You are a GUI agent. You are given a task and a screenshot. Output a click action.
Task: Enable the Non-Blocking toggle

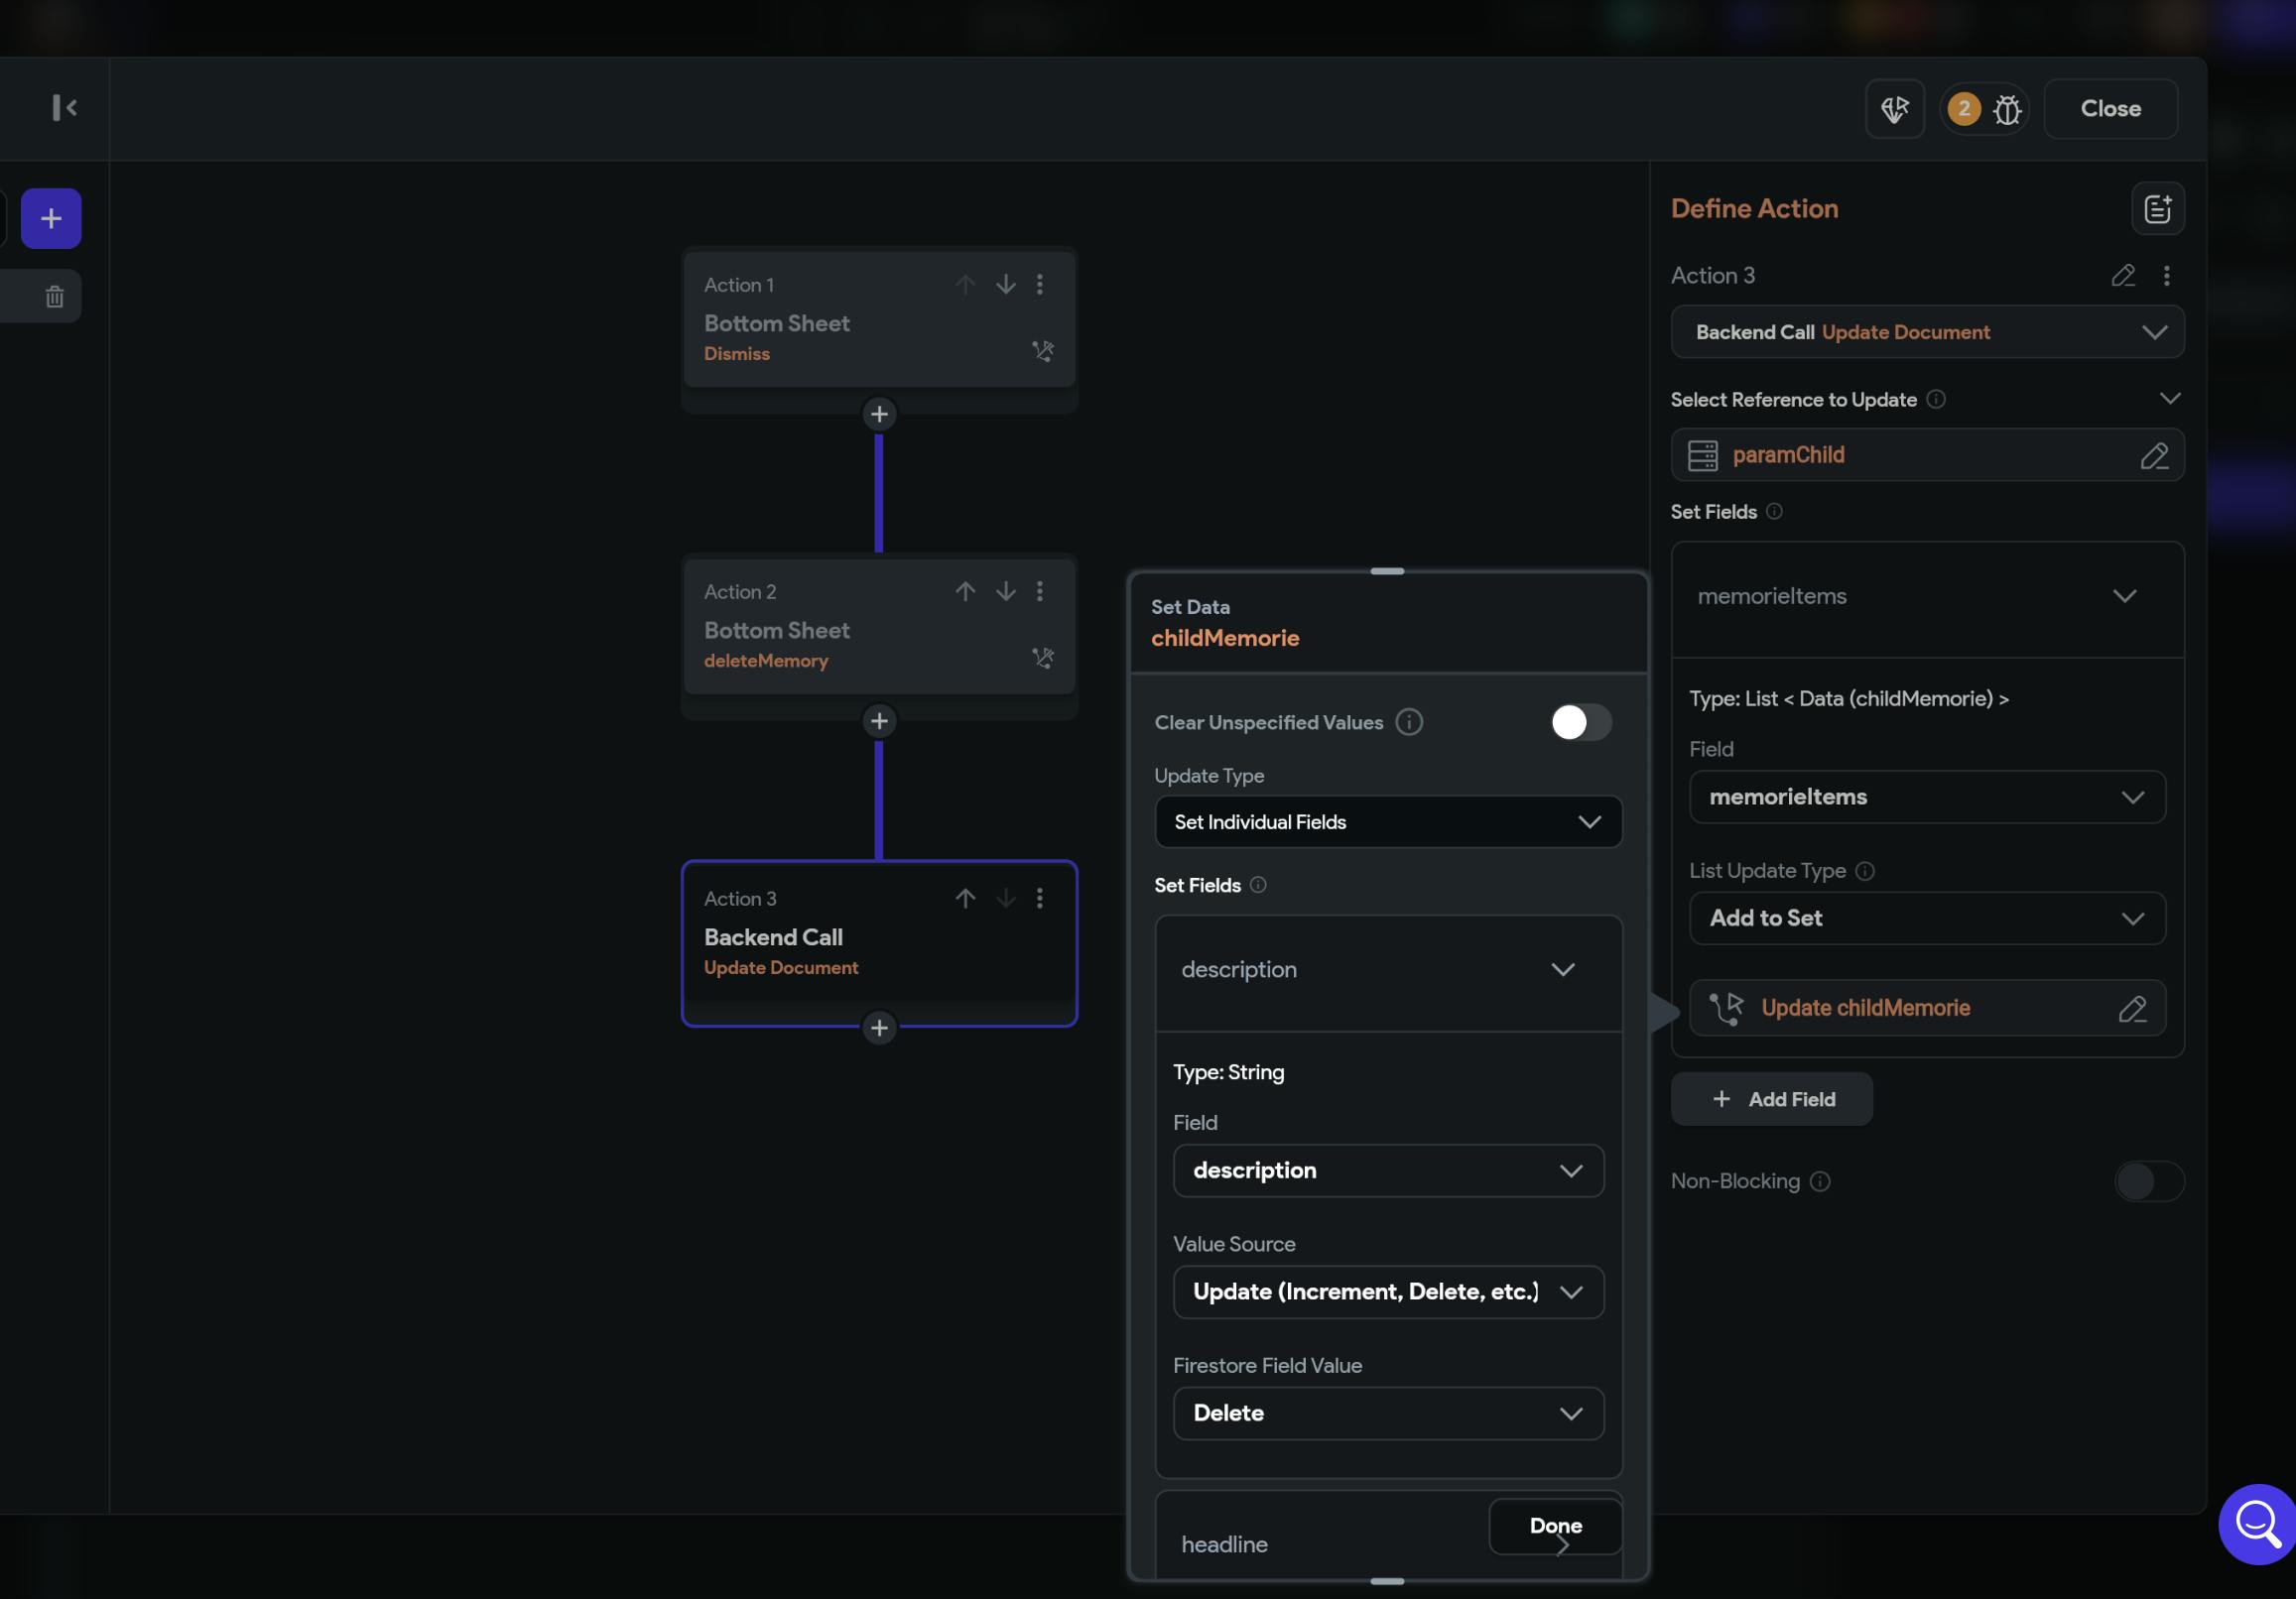pyautogui.click(x=2148, y=1182)
